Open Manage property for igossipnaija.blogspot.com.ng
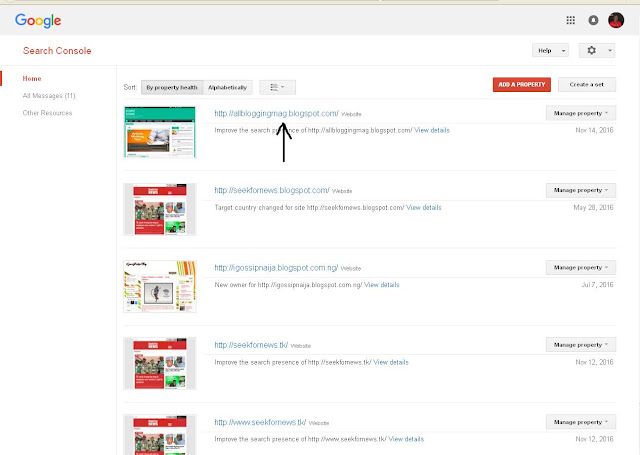640x455 pixels. pyautogui.click(x=581, y=268)
